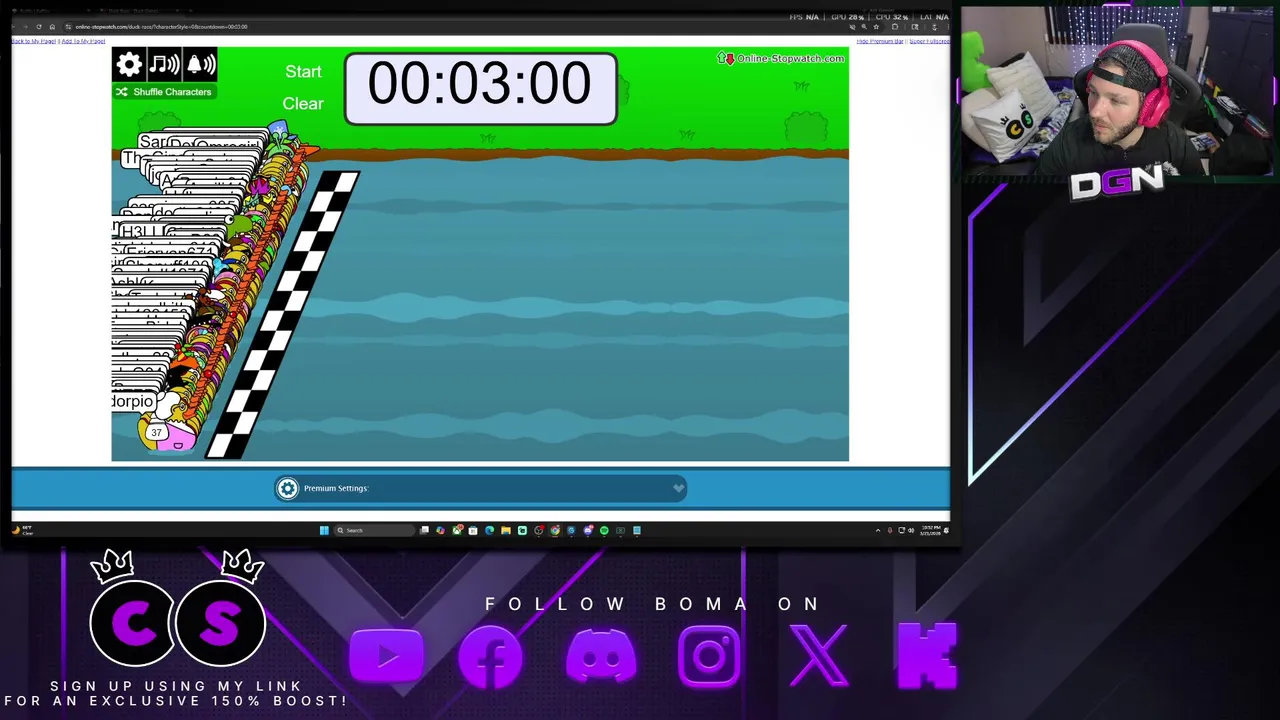Open File Explorer from the taskbar
Screen dimensions: 1280x720
pyautogui.click(x=506, y=530)
